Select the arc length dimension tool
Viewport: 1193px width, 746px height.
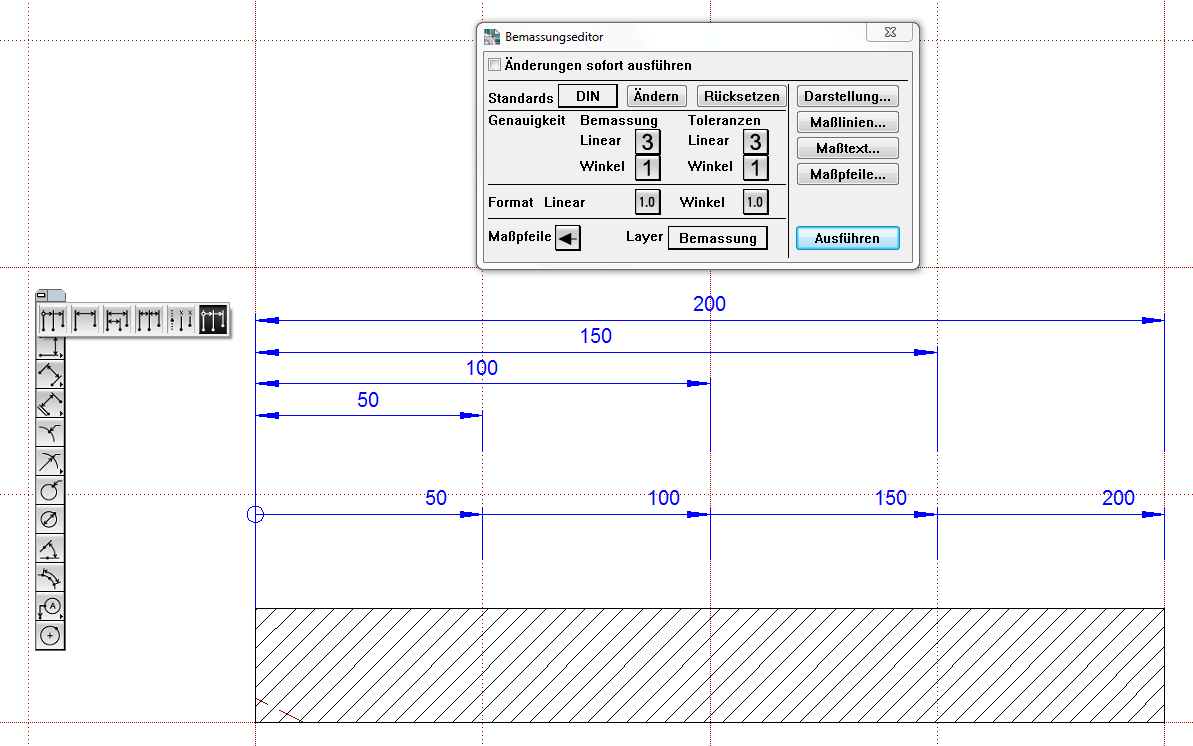point(50,577)
